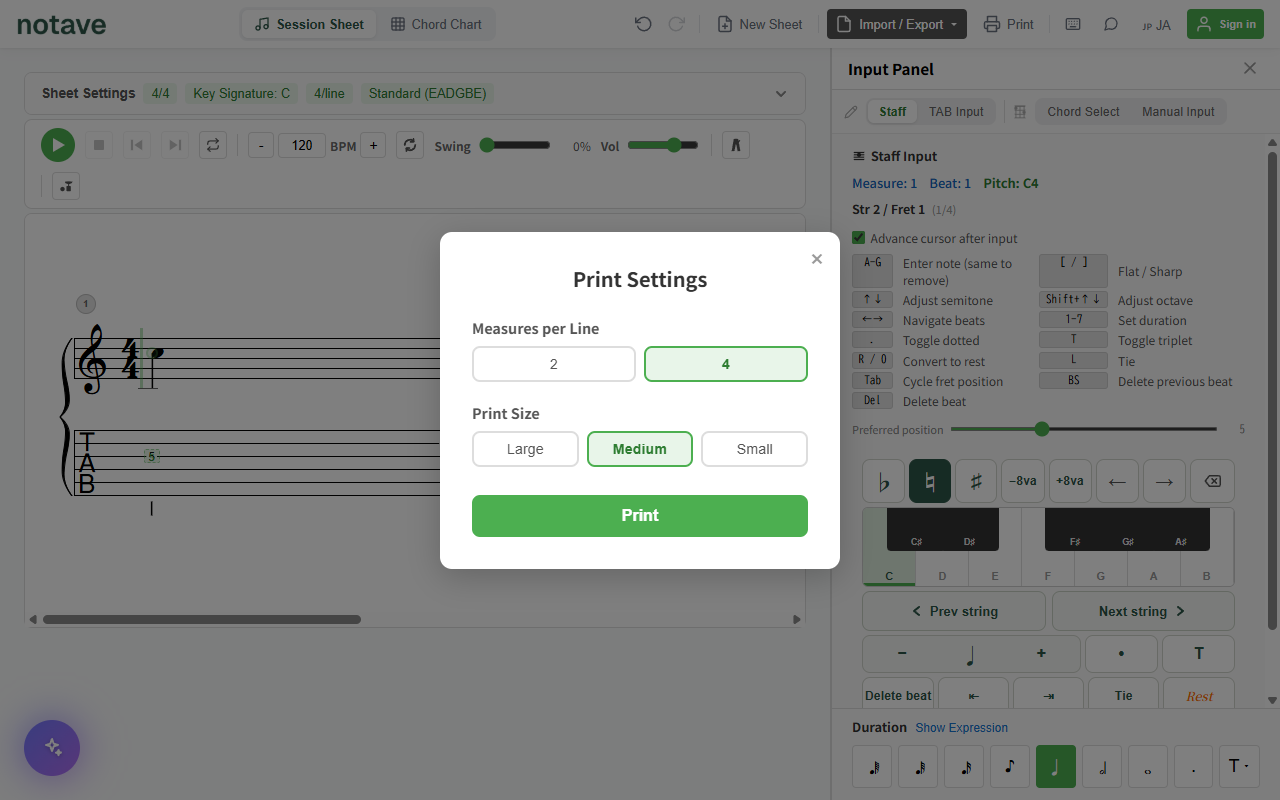Screen dimensions: 1280x800
Task: Select the Chord Select tab
Action: point(1084,112)
